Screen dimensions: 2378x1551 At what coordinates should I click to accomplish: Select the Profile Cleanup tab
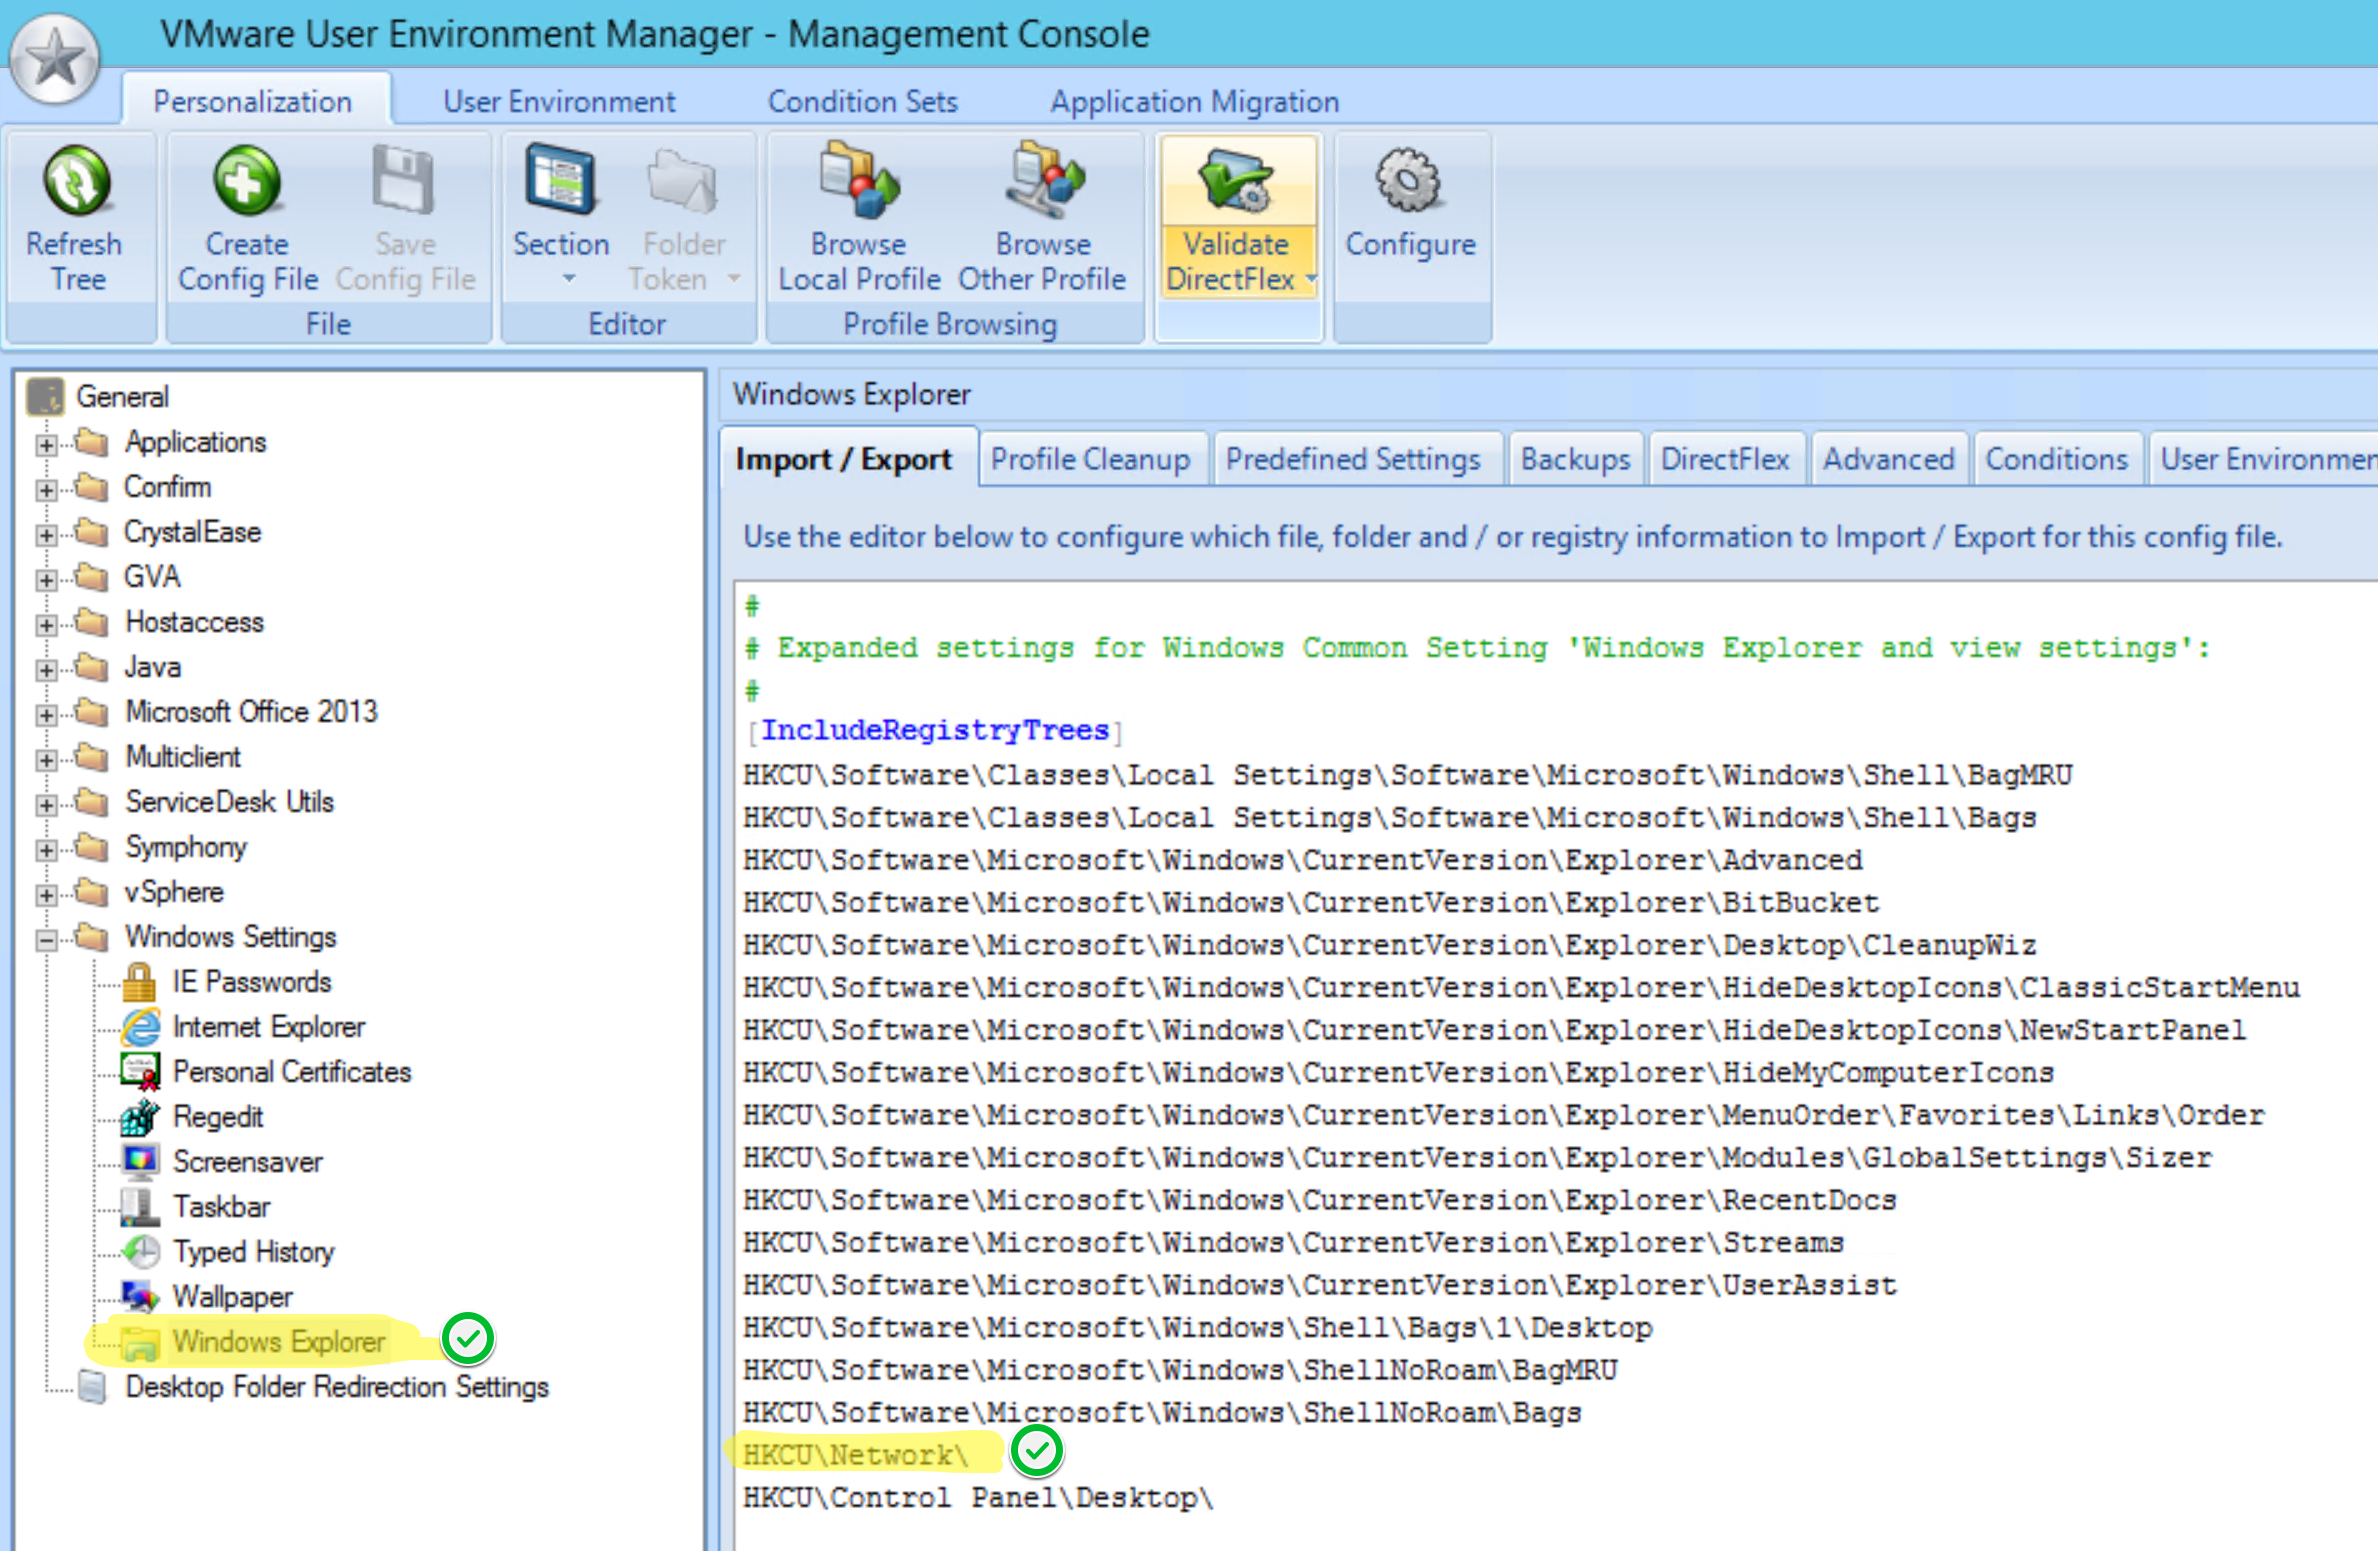click(x=1091, y=459)
